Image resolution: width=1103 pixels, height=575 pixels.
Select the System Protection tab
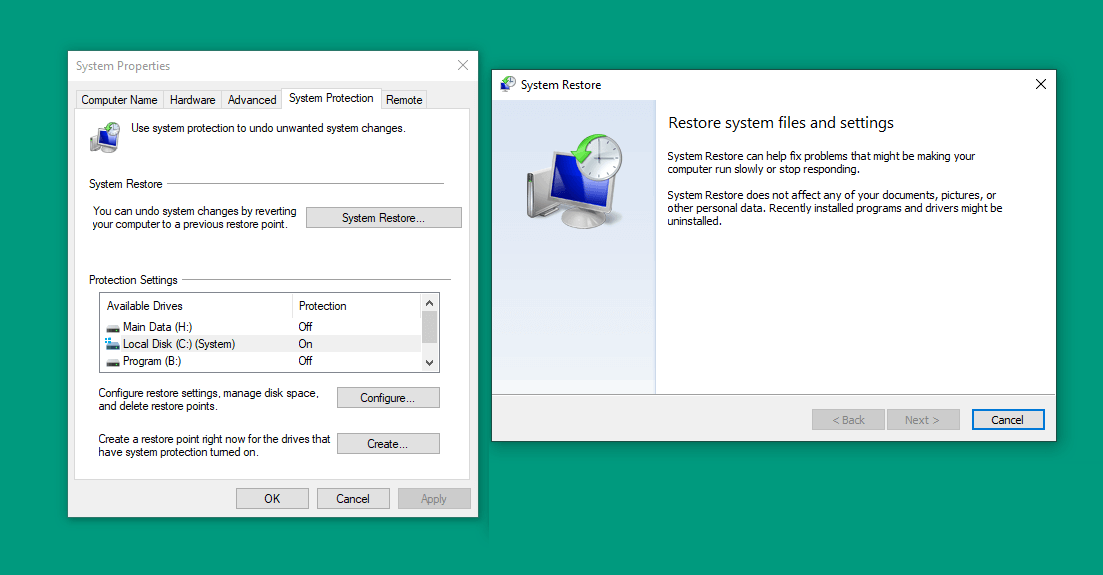(331, 99)
